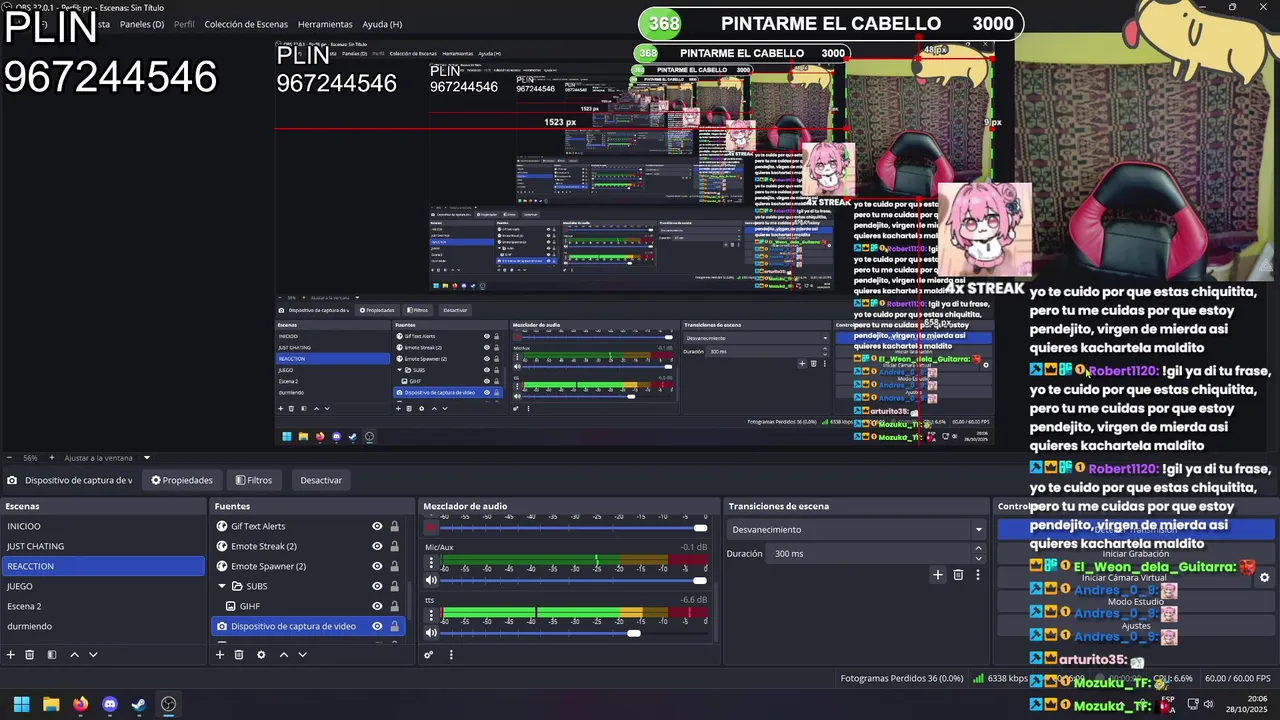Screen dimensions: 1280x720
Task: Select the JUST CHATING scene
Action: click(x=102, y=546)
